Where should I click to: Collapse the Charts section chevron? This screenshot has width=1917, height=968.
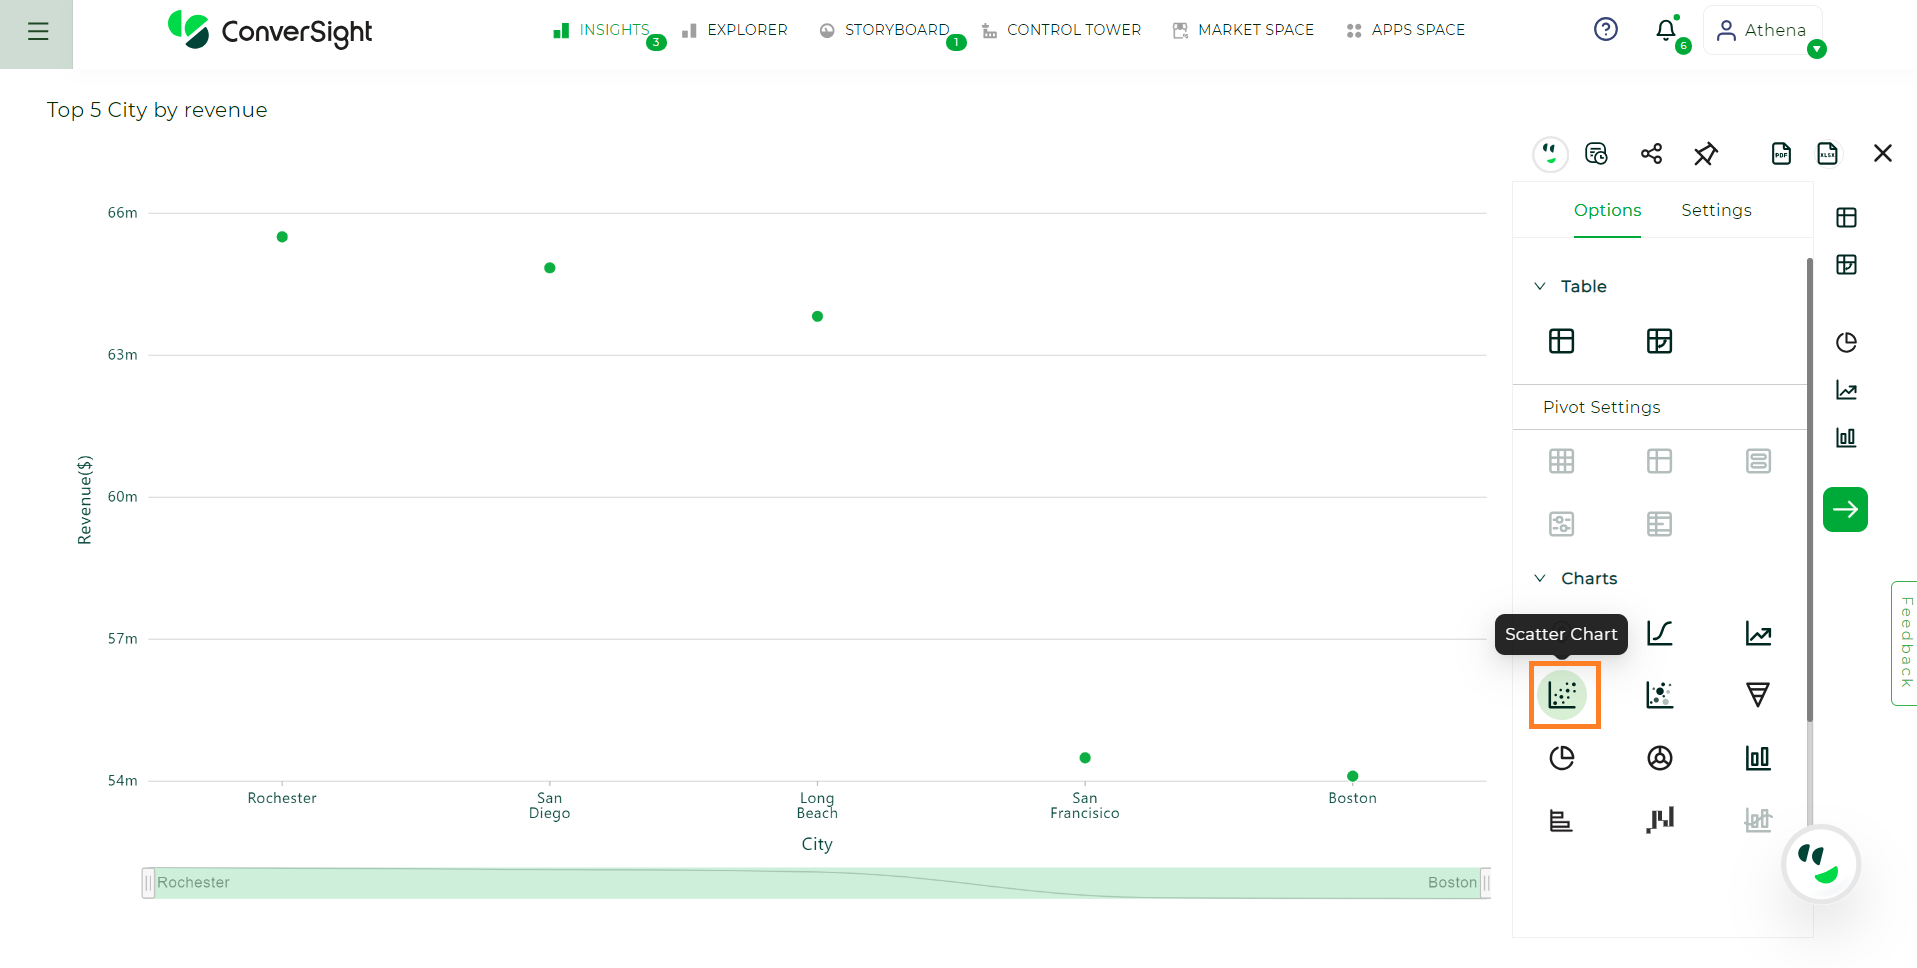tap(1540, 579)
